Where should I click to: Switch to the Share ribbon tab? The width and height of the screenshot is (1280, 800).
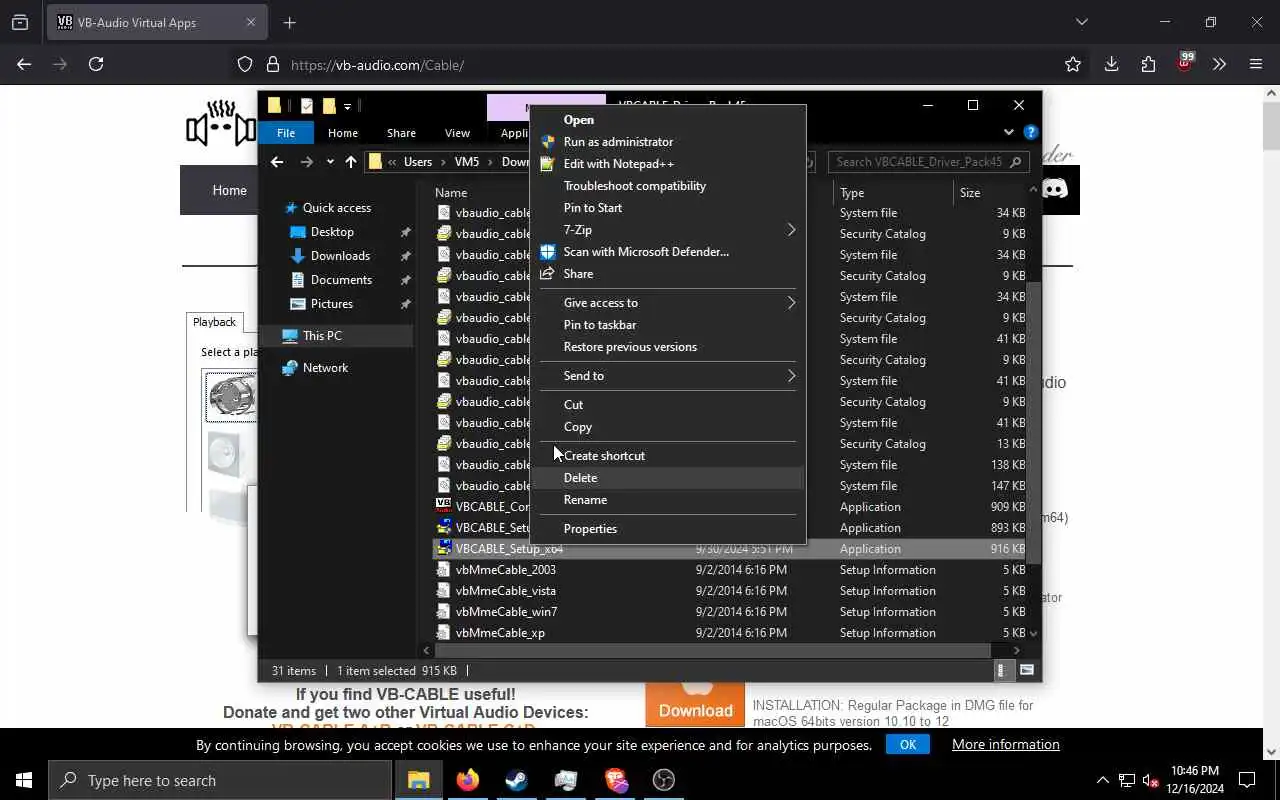point(401,133)
